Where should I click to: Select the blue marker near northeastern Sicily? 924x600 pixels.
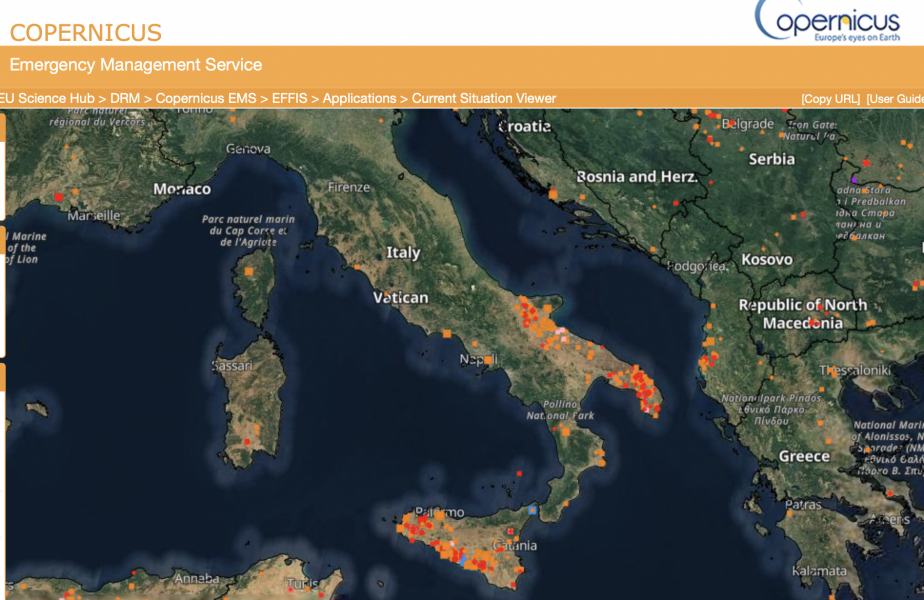click(x=533, y=510)
